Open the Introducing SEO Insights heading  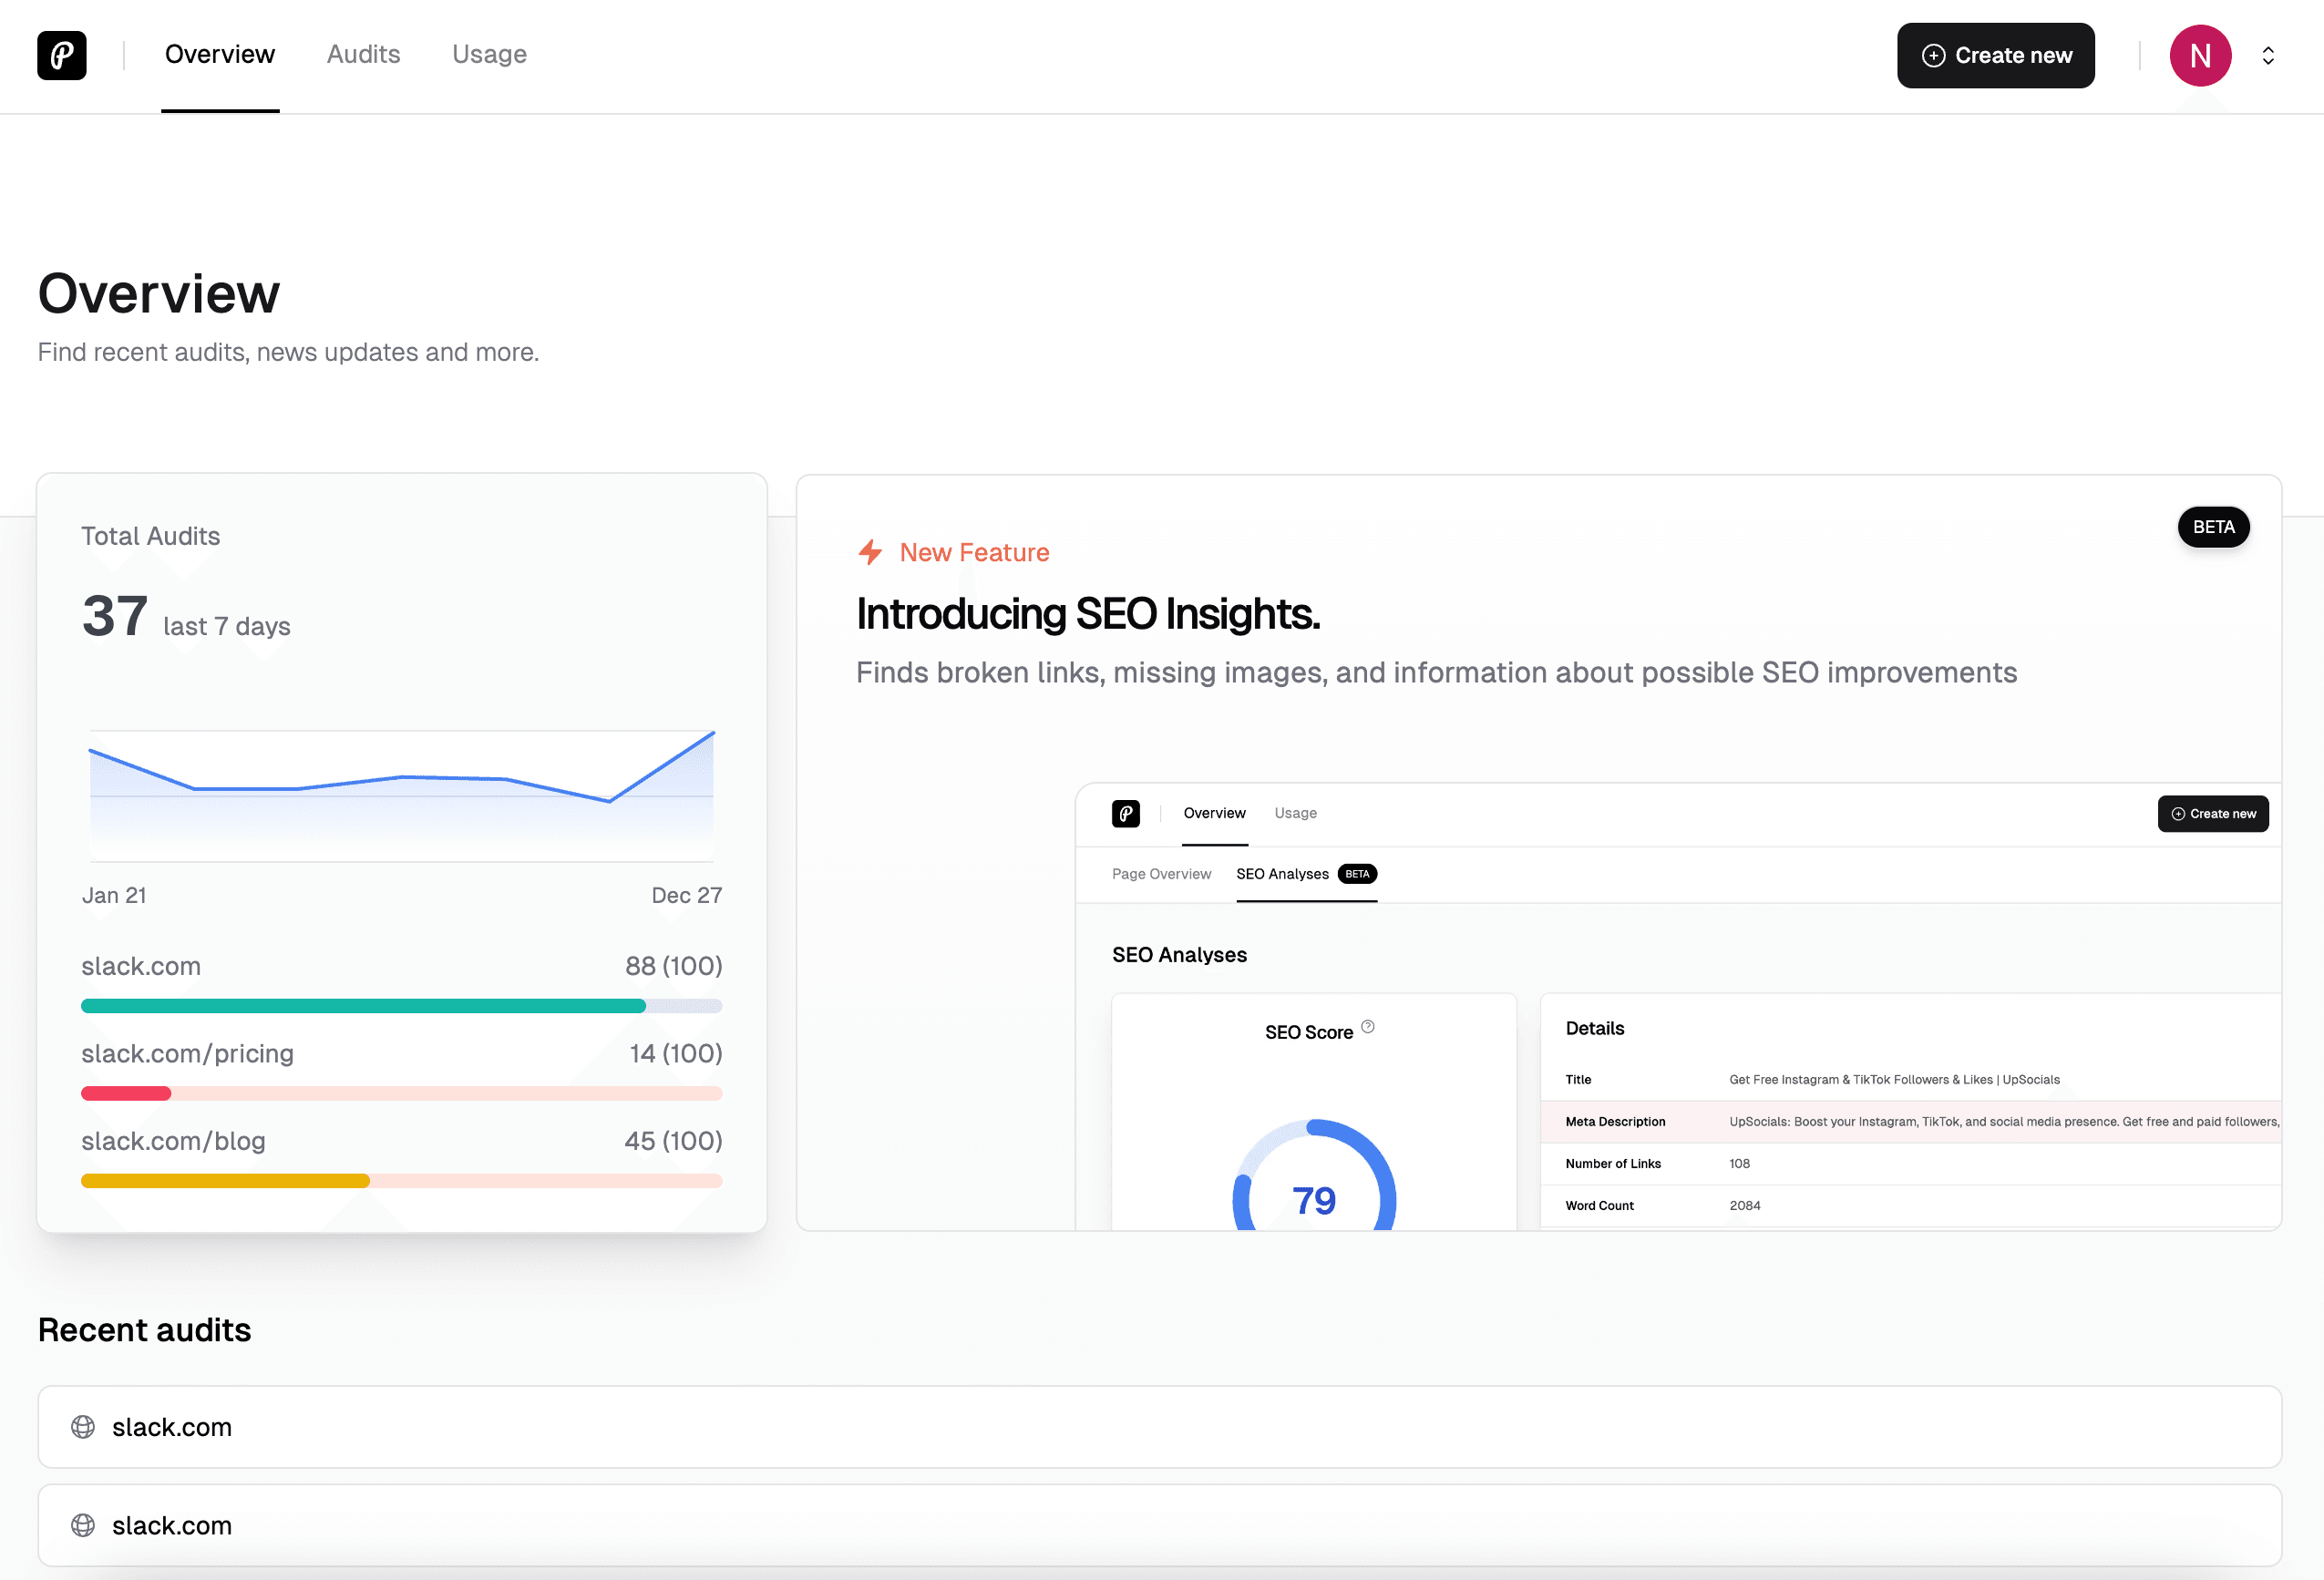coord(1088,613)
